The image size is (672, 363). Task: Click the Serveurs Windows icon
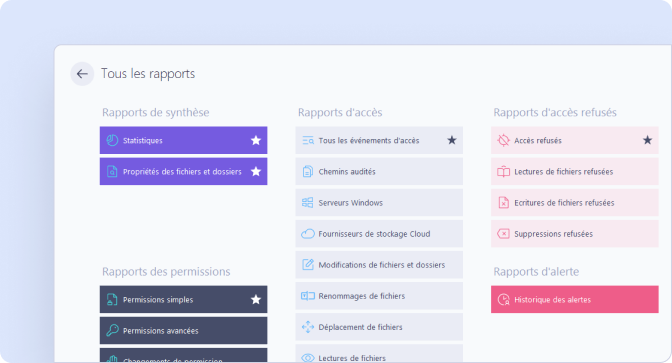point(308,203)
